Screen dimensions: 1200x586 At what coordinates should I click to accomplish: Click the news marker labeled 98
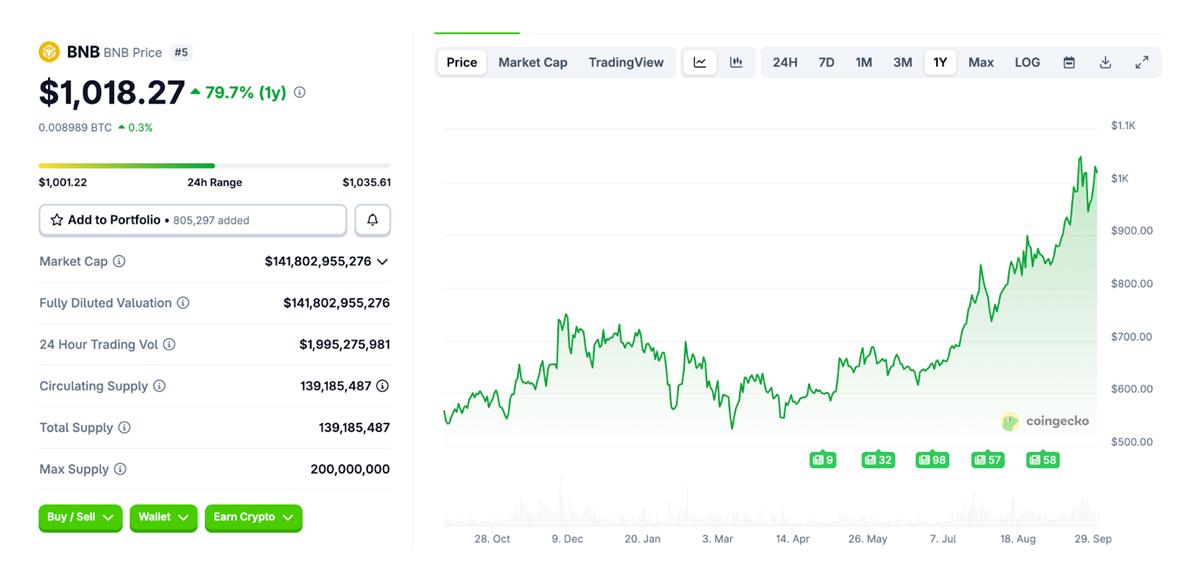click(x=932, y=460)
